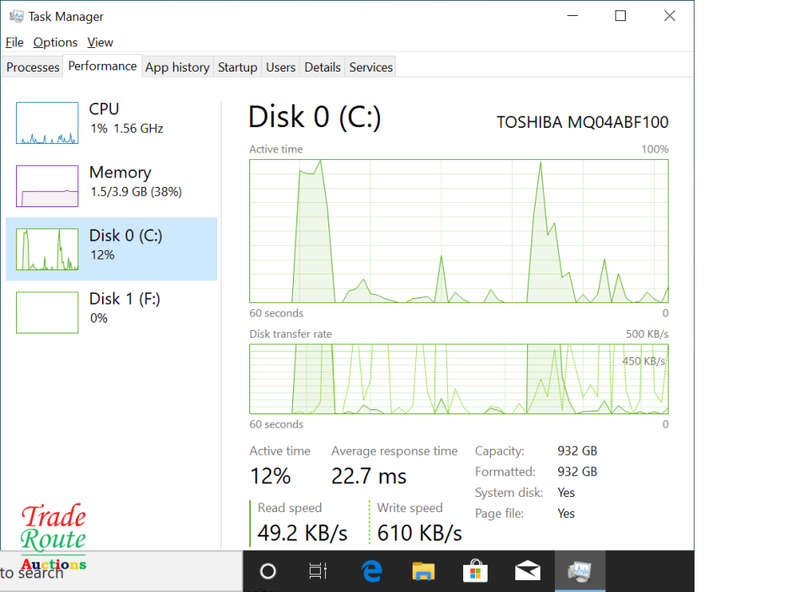Open the Options menu
Viewport: 800px width, 592px height.
click(x=55, y=42)
